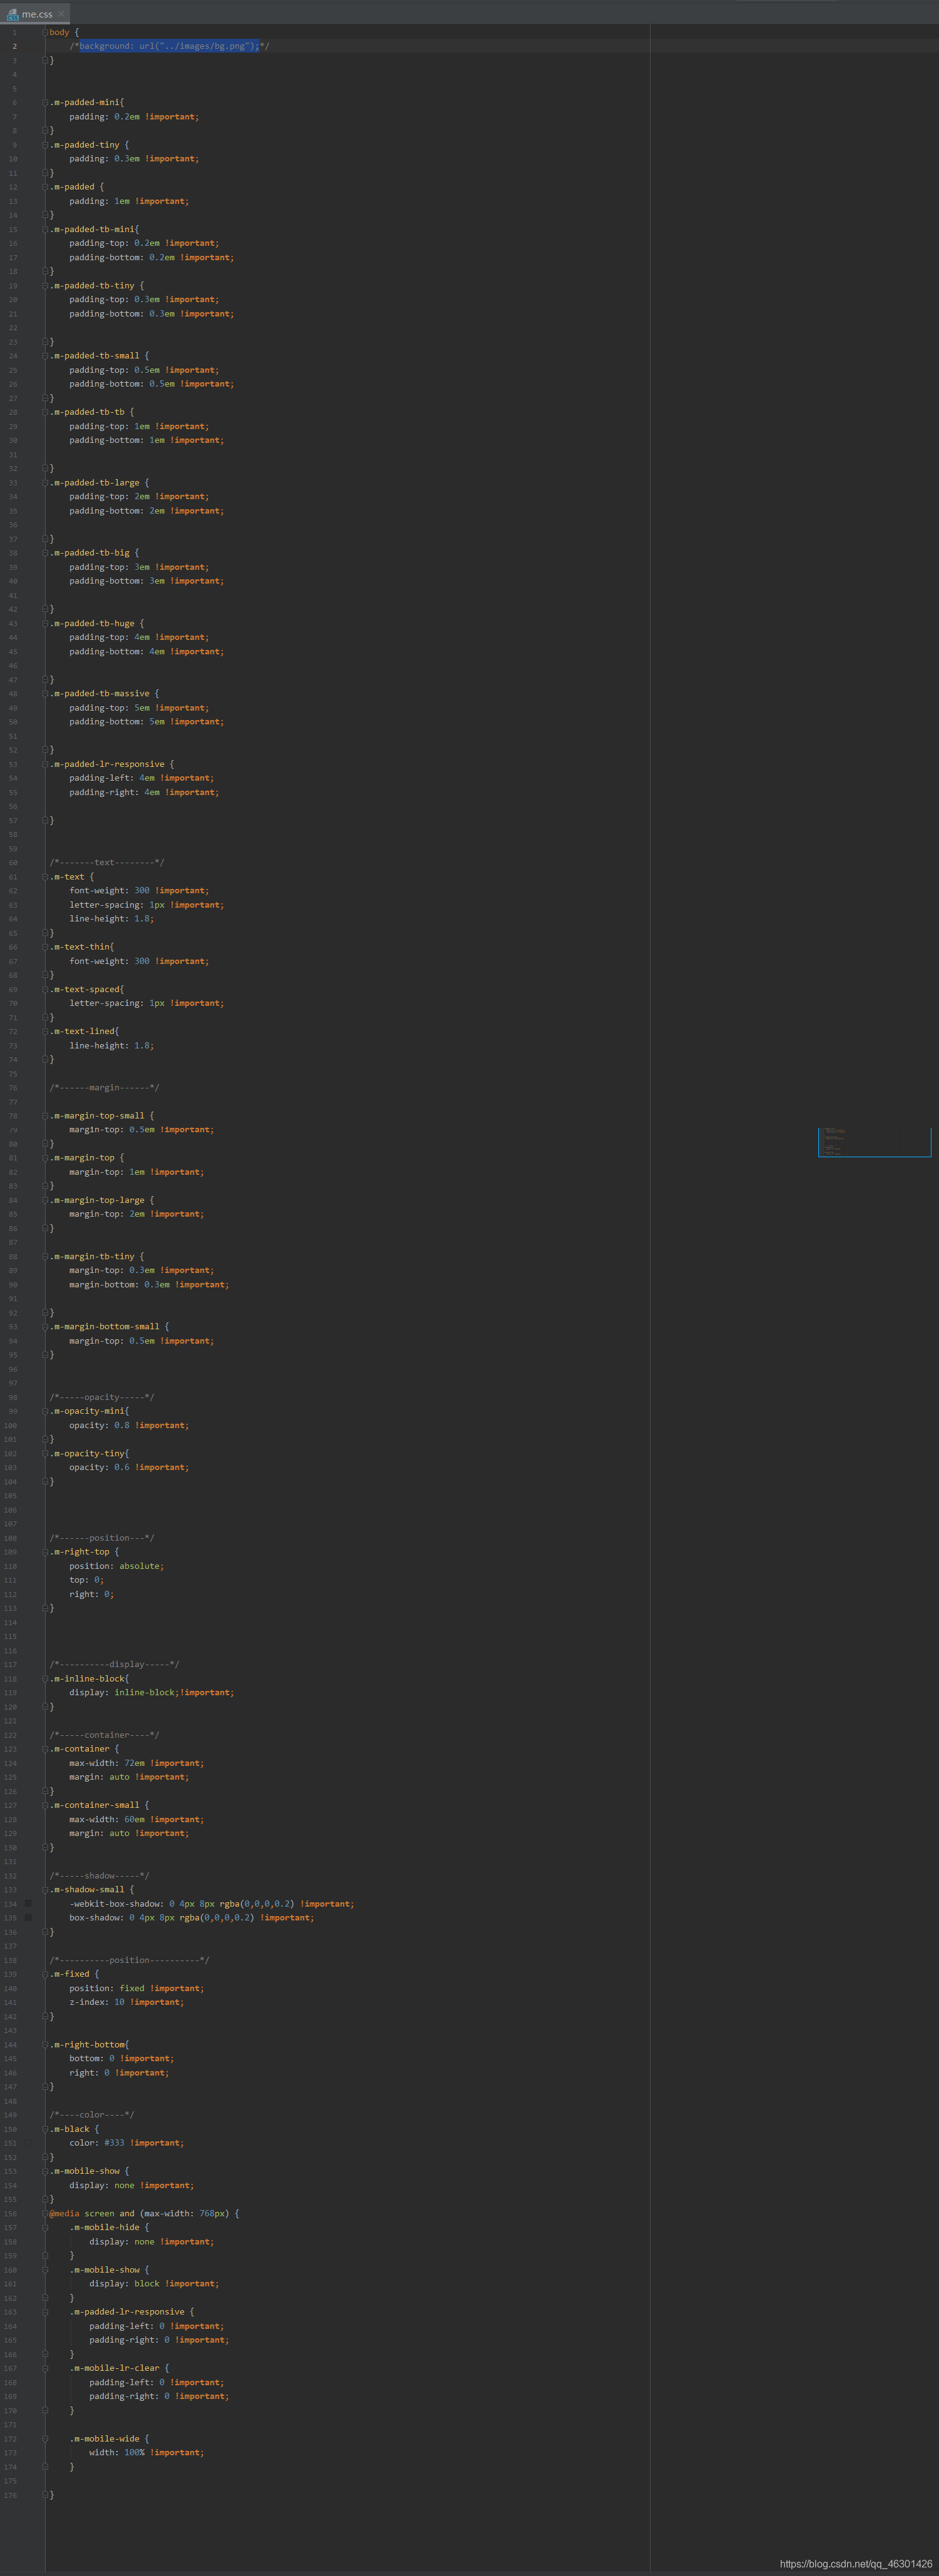Screen dimensions: 939x2576
Task: Switch to the me.css editor tab
Action: point(35,13)
